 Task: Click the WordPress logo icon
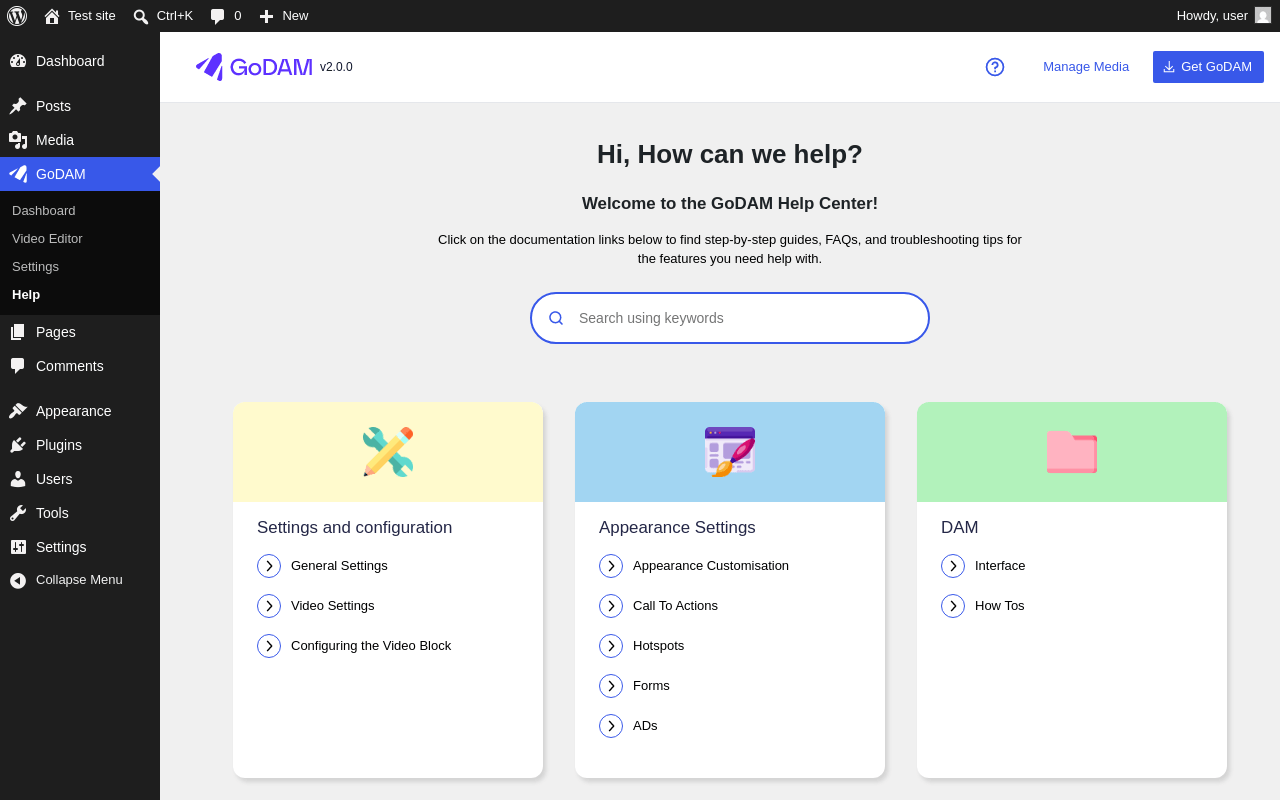17,16
